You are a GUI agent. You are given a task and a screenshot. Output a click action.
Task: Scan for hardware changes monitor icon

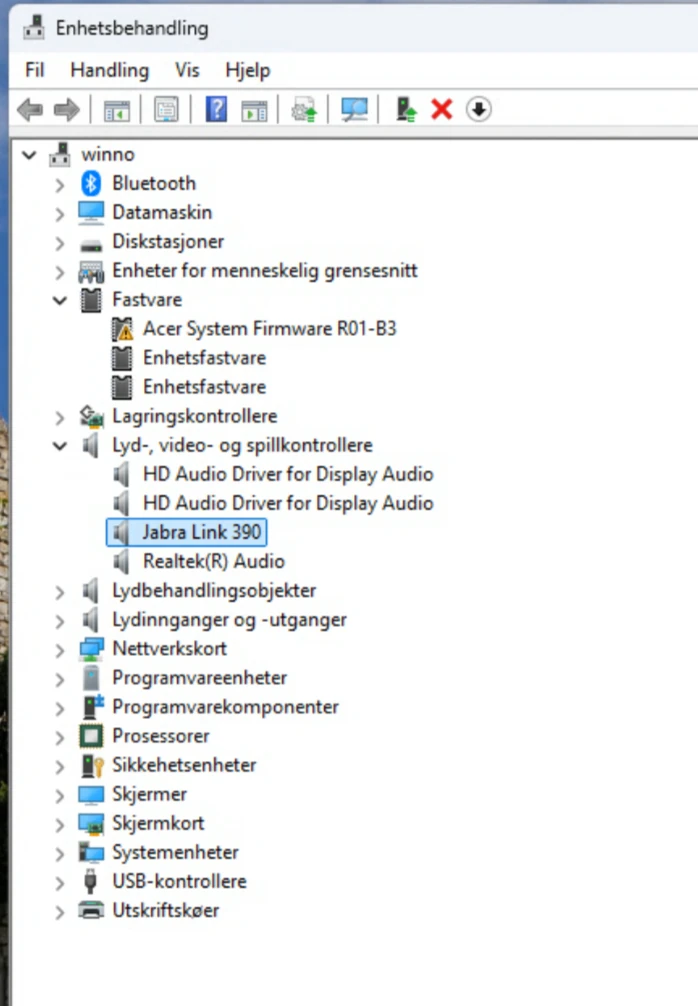click(x=354, y=110)
